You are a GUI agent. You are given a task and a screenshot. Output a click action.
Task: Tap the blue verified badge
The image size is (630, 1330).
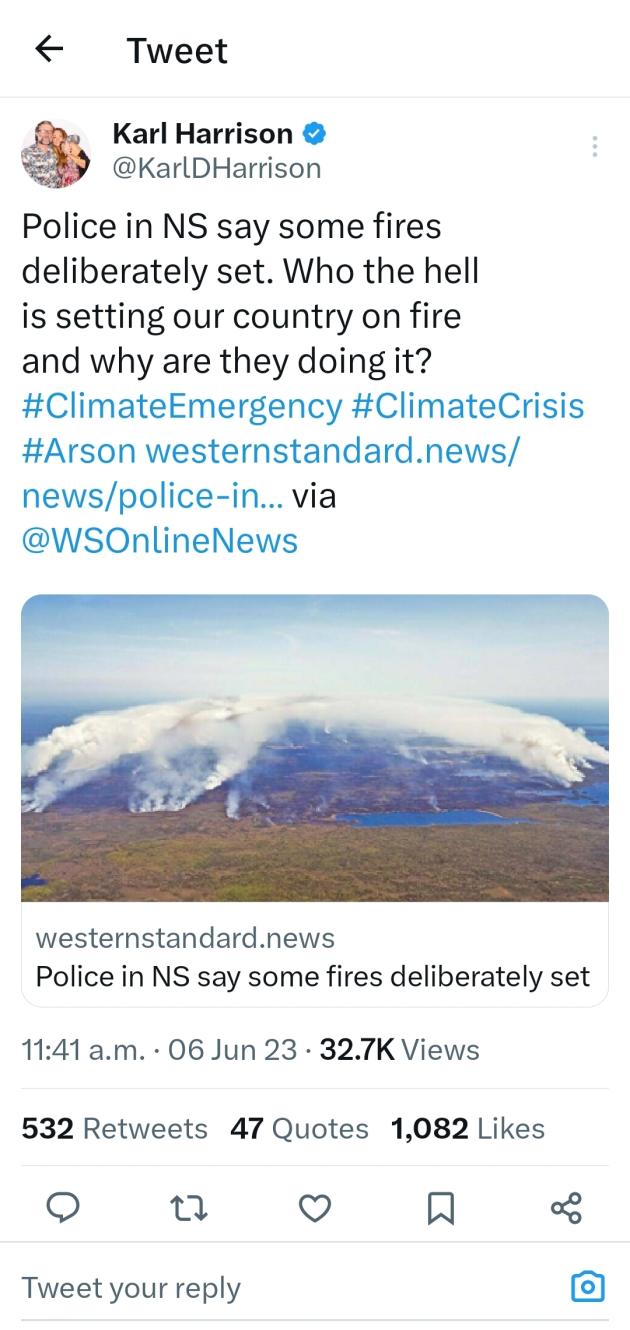coord(314,133)
